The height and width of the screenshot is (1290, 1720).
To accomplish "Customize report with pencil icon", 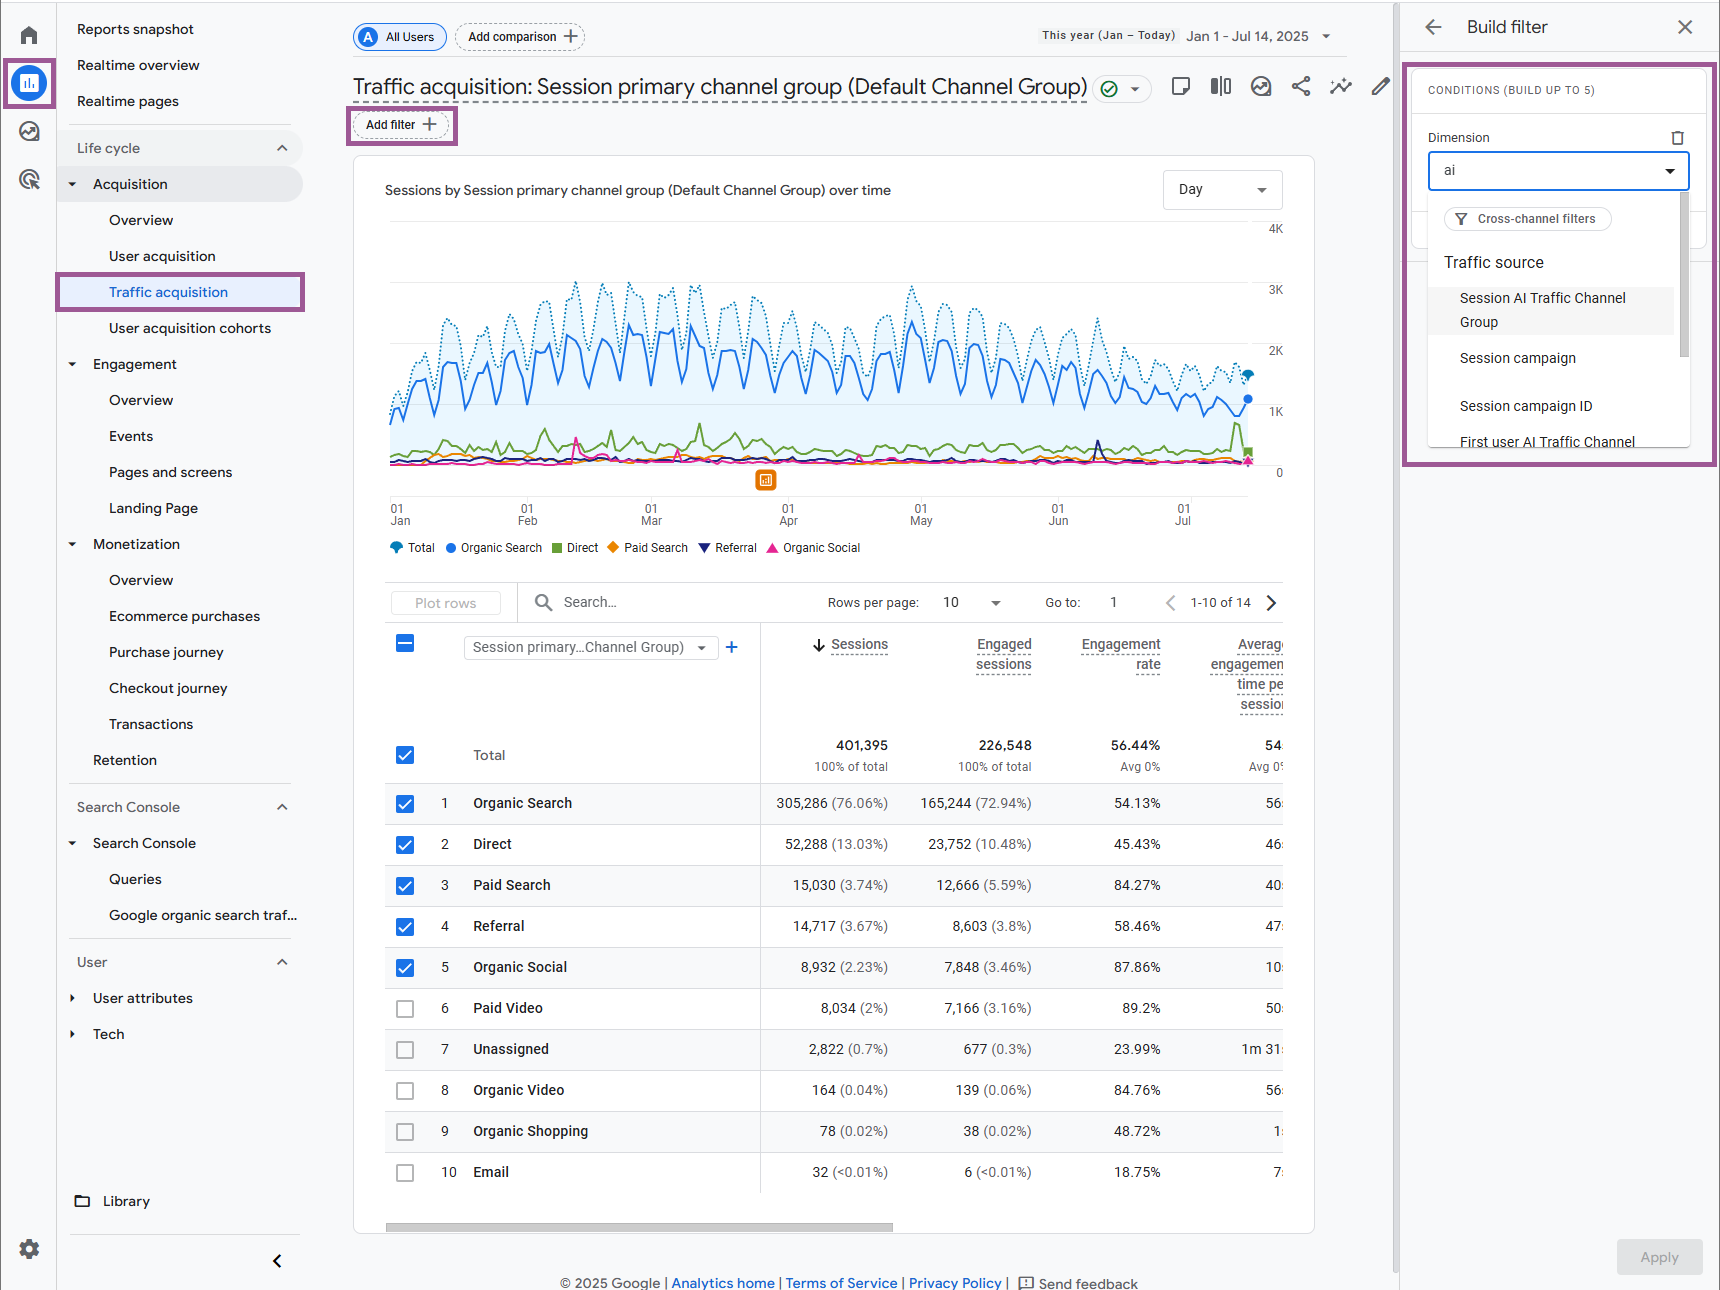I will pyautogui.click(x=1381, y=86).
